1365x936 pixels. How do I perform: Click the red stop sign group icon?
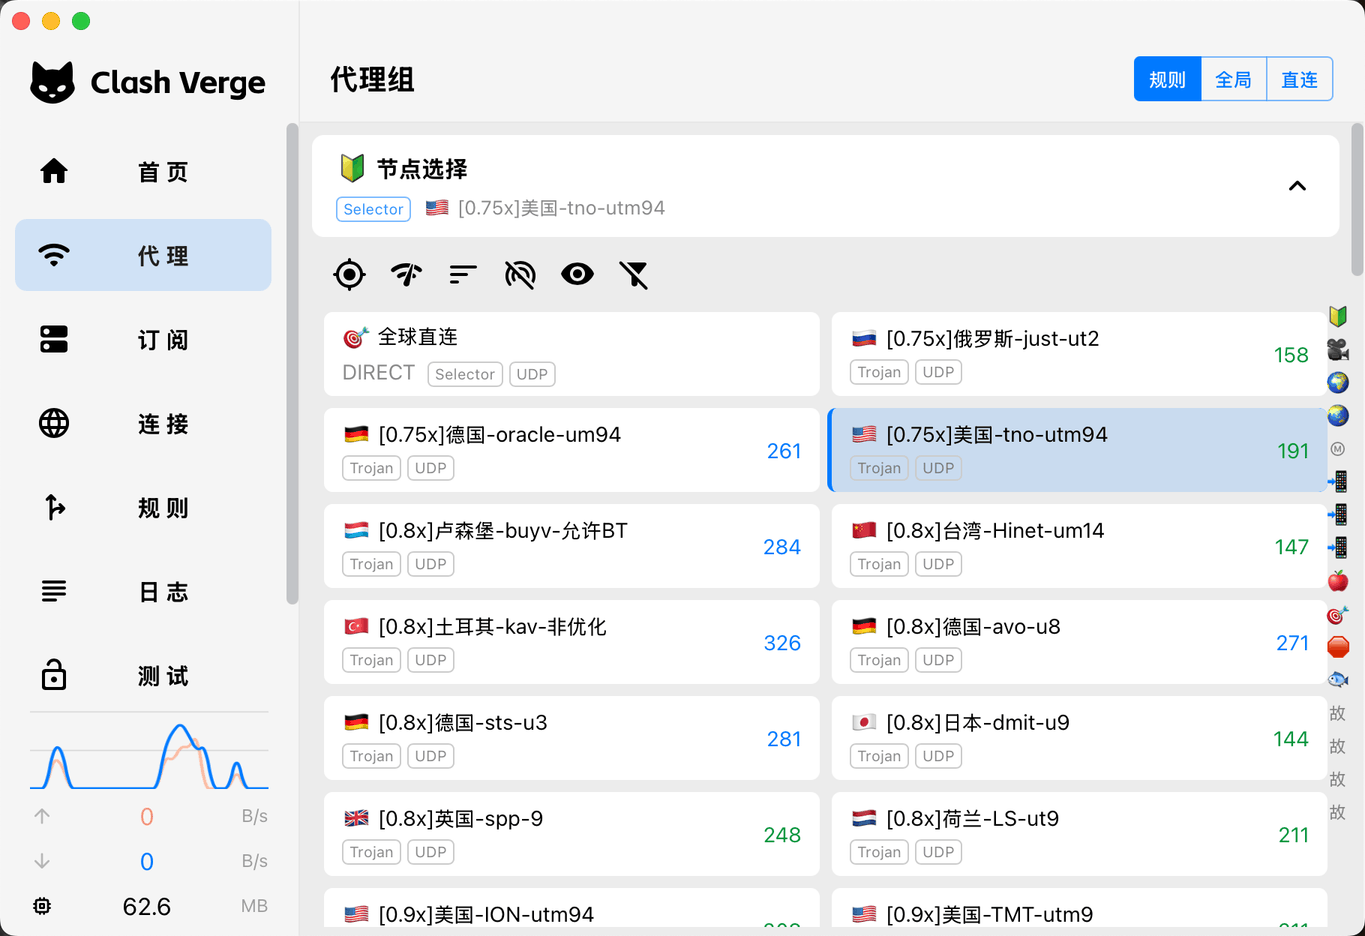click(1338, 647)
